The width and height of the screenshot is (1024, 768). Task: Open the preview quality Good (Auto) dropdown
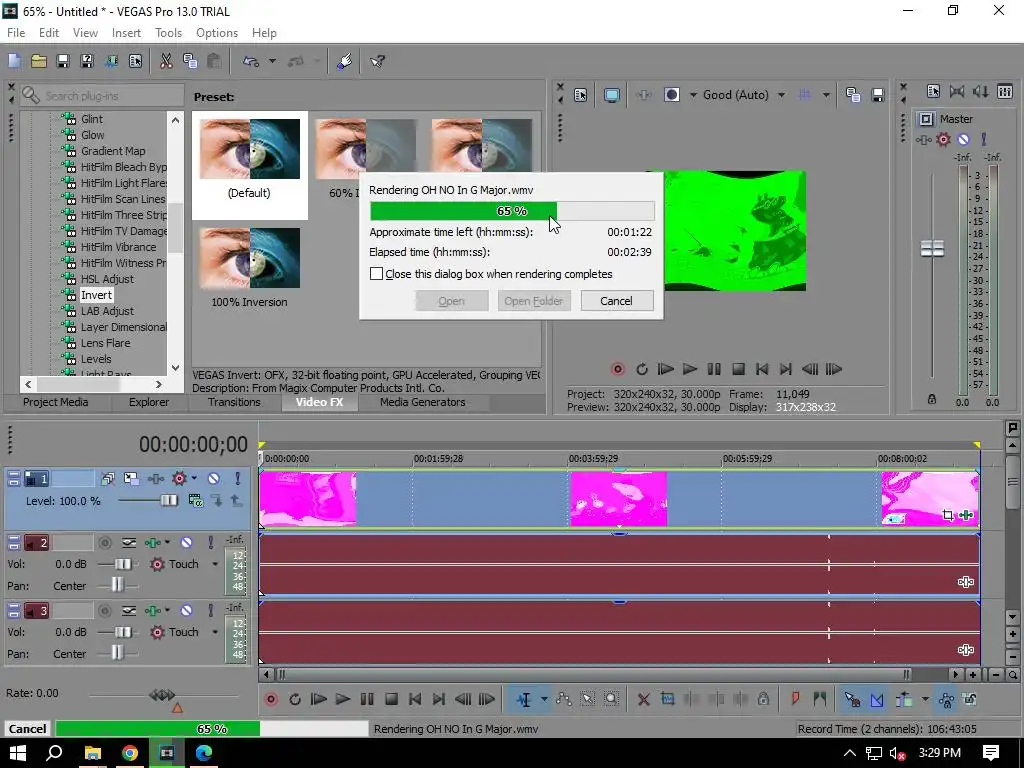pyautogui.click(x=781, y=95)
